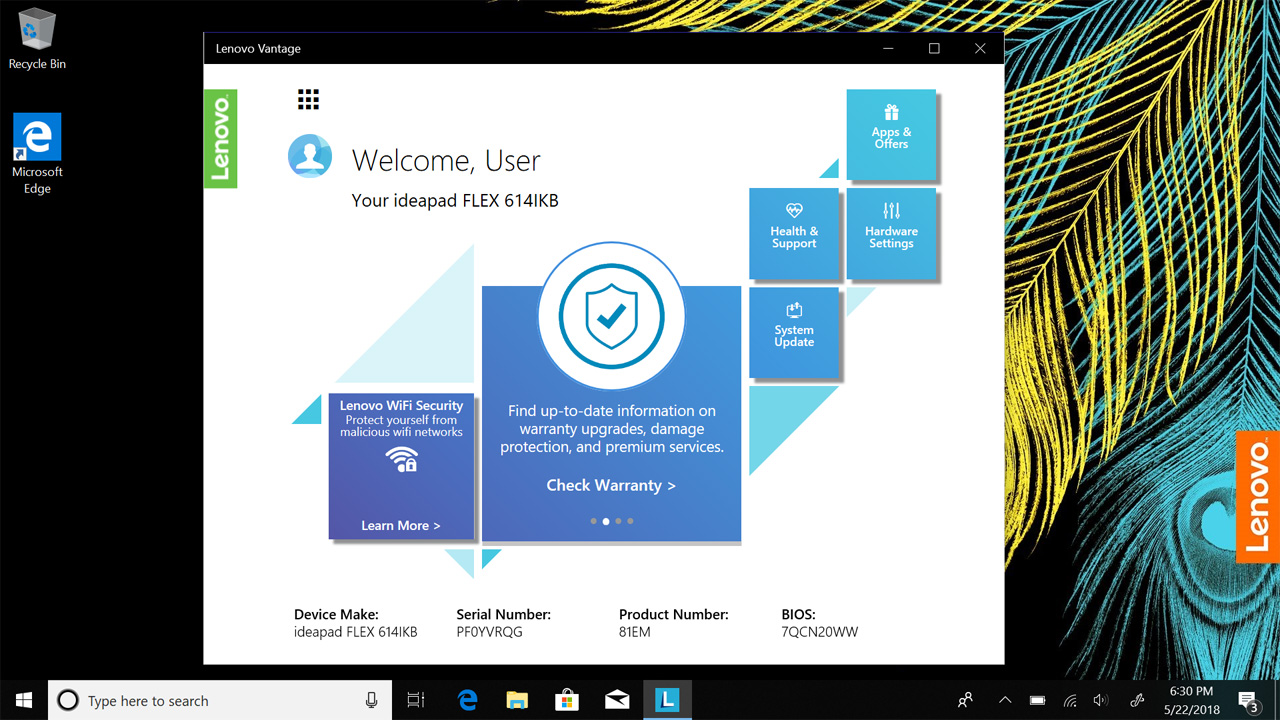Click the shield checkmark warranty icon
1280x720 pixels.
[x=611, y=316]
